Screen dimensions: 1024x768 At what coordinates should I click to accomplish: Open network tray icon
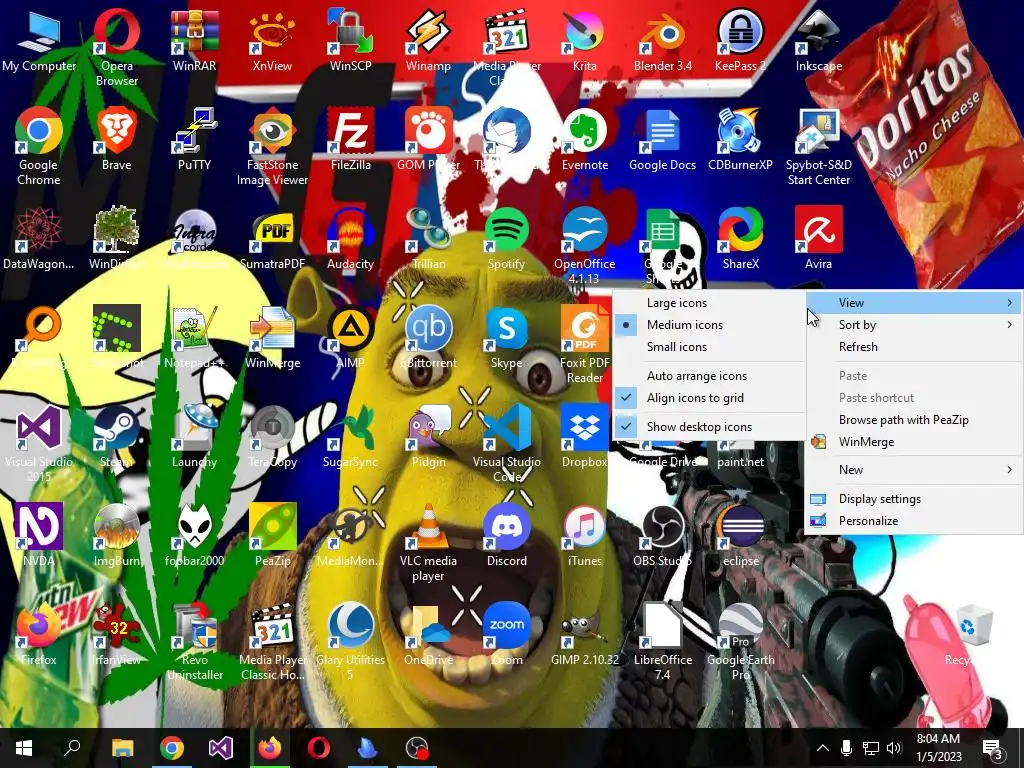[x=871, y=748]
